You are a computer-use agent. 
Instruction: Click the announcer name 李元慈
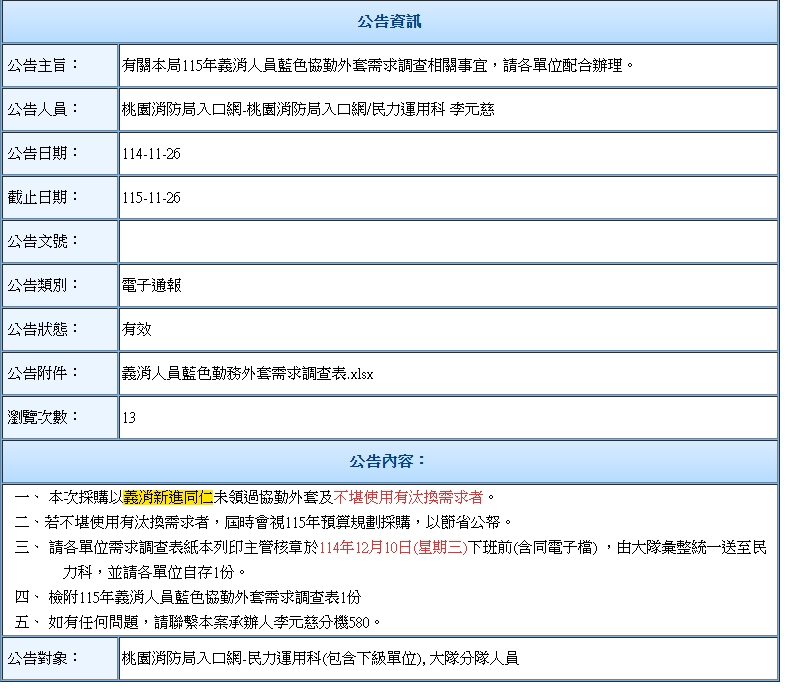click(472, 110)
